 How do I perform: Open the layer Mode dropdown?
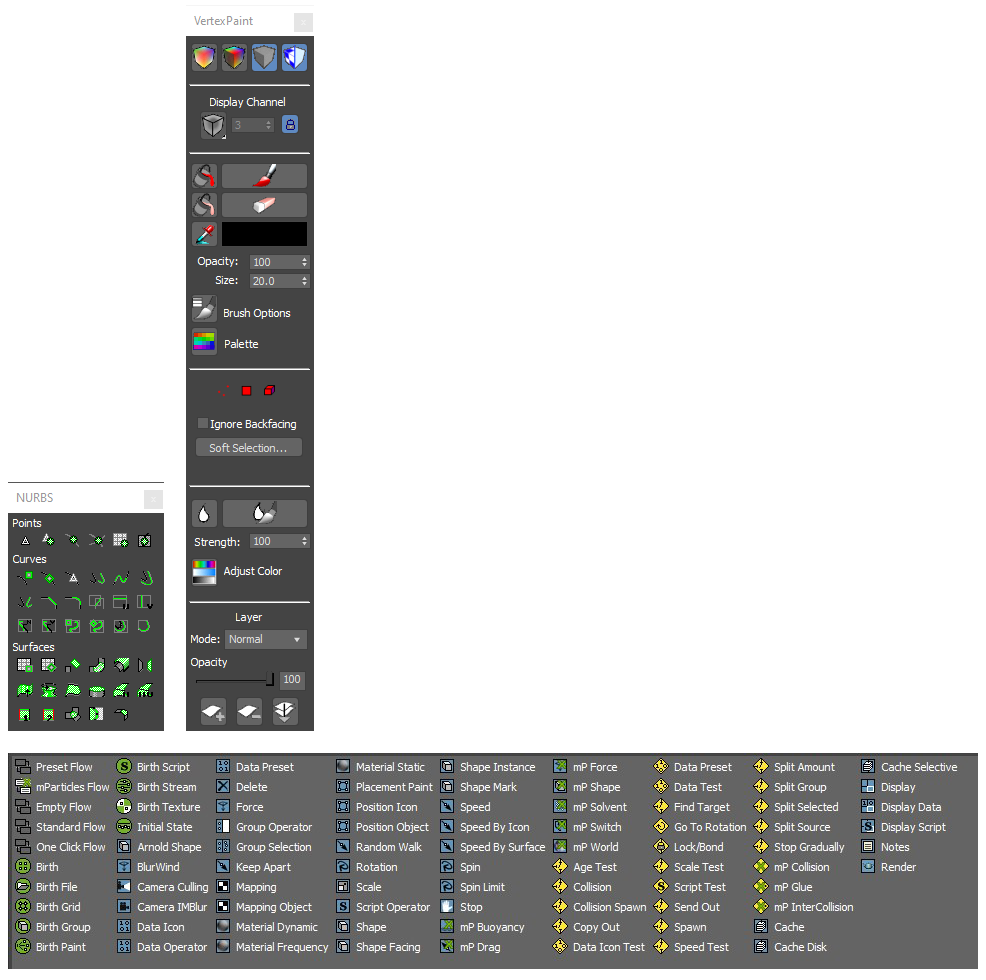(x=265, y=639)
